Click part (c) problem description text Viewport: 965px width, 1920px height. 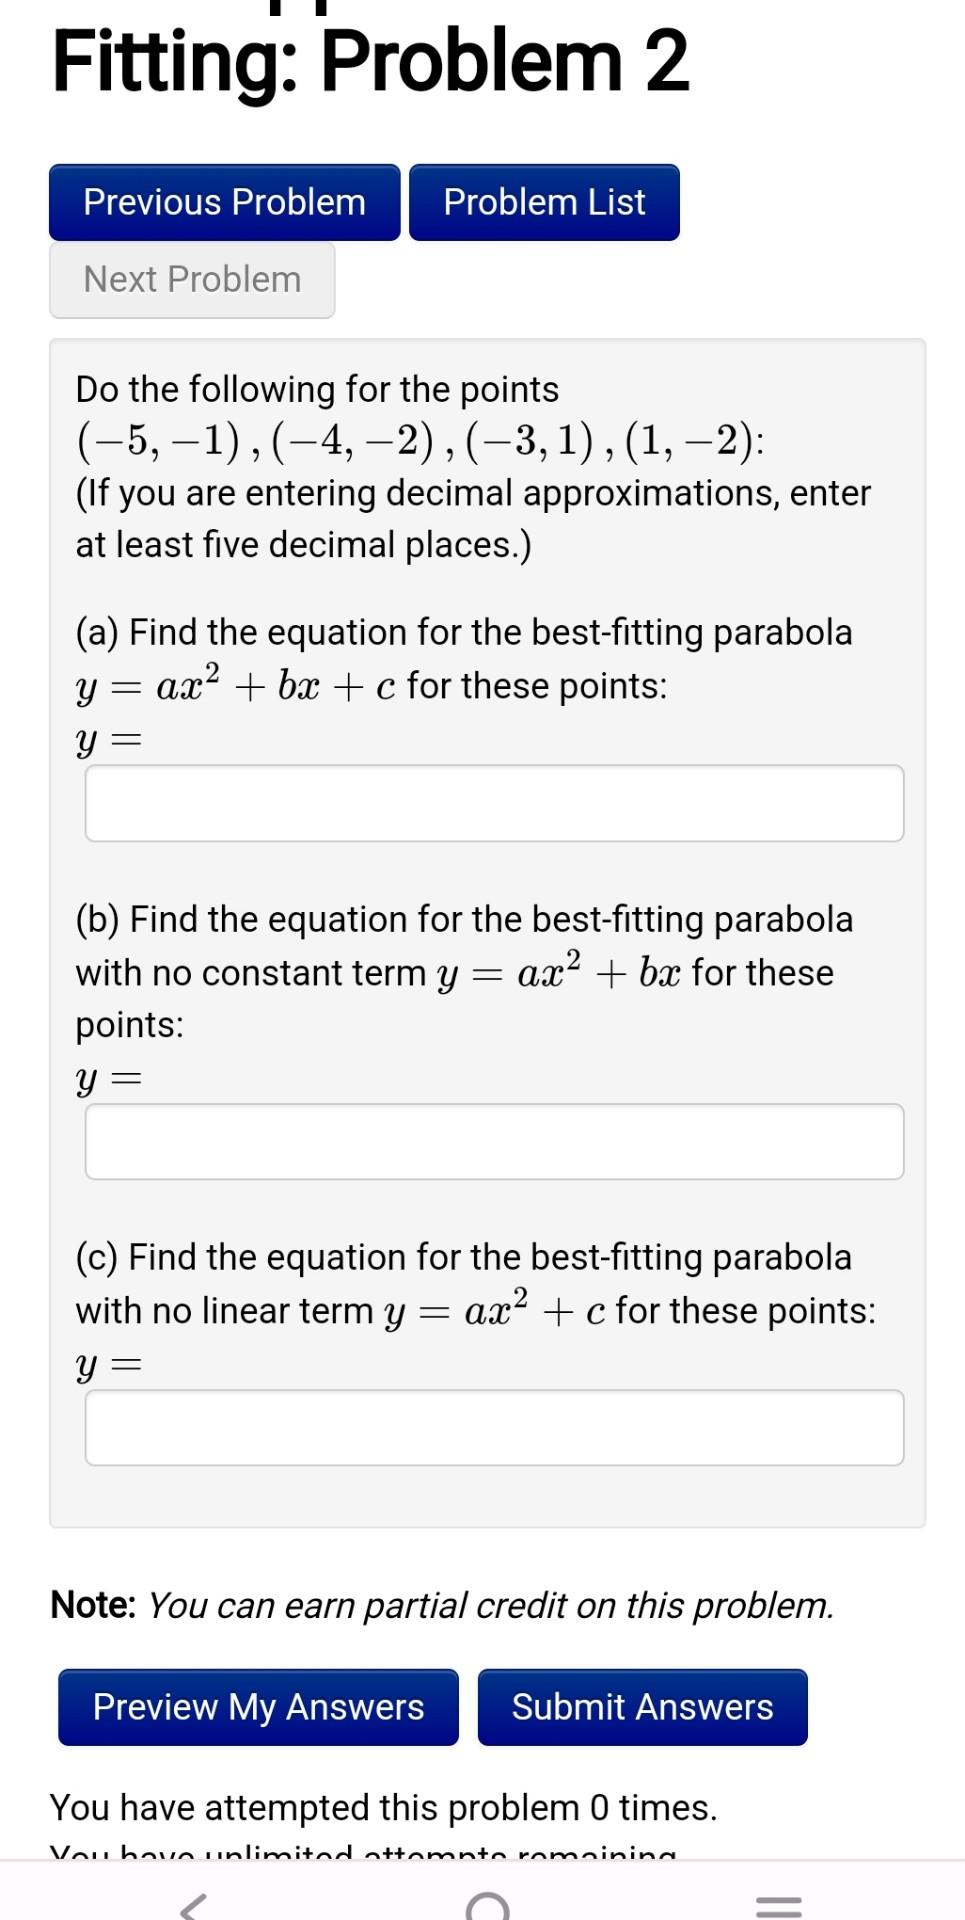(x=475, y=1284)
